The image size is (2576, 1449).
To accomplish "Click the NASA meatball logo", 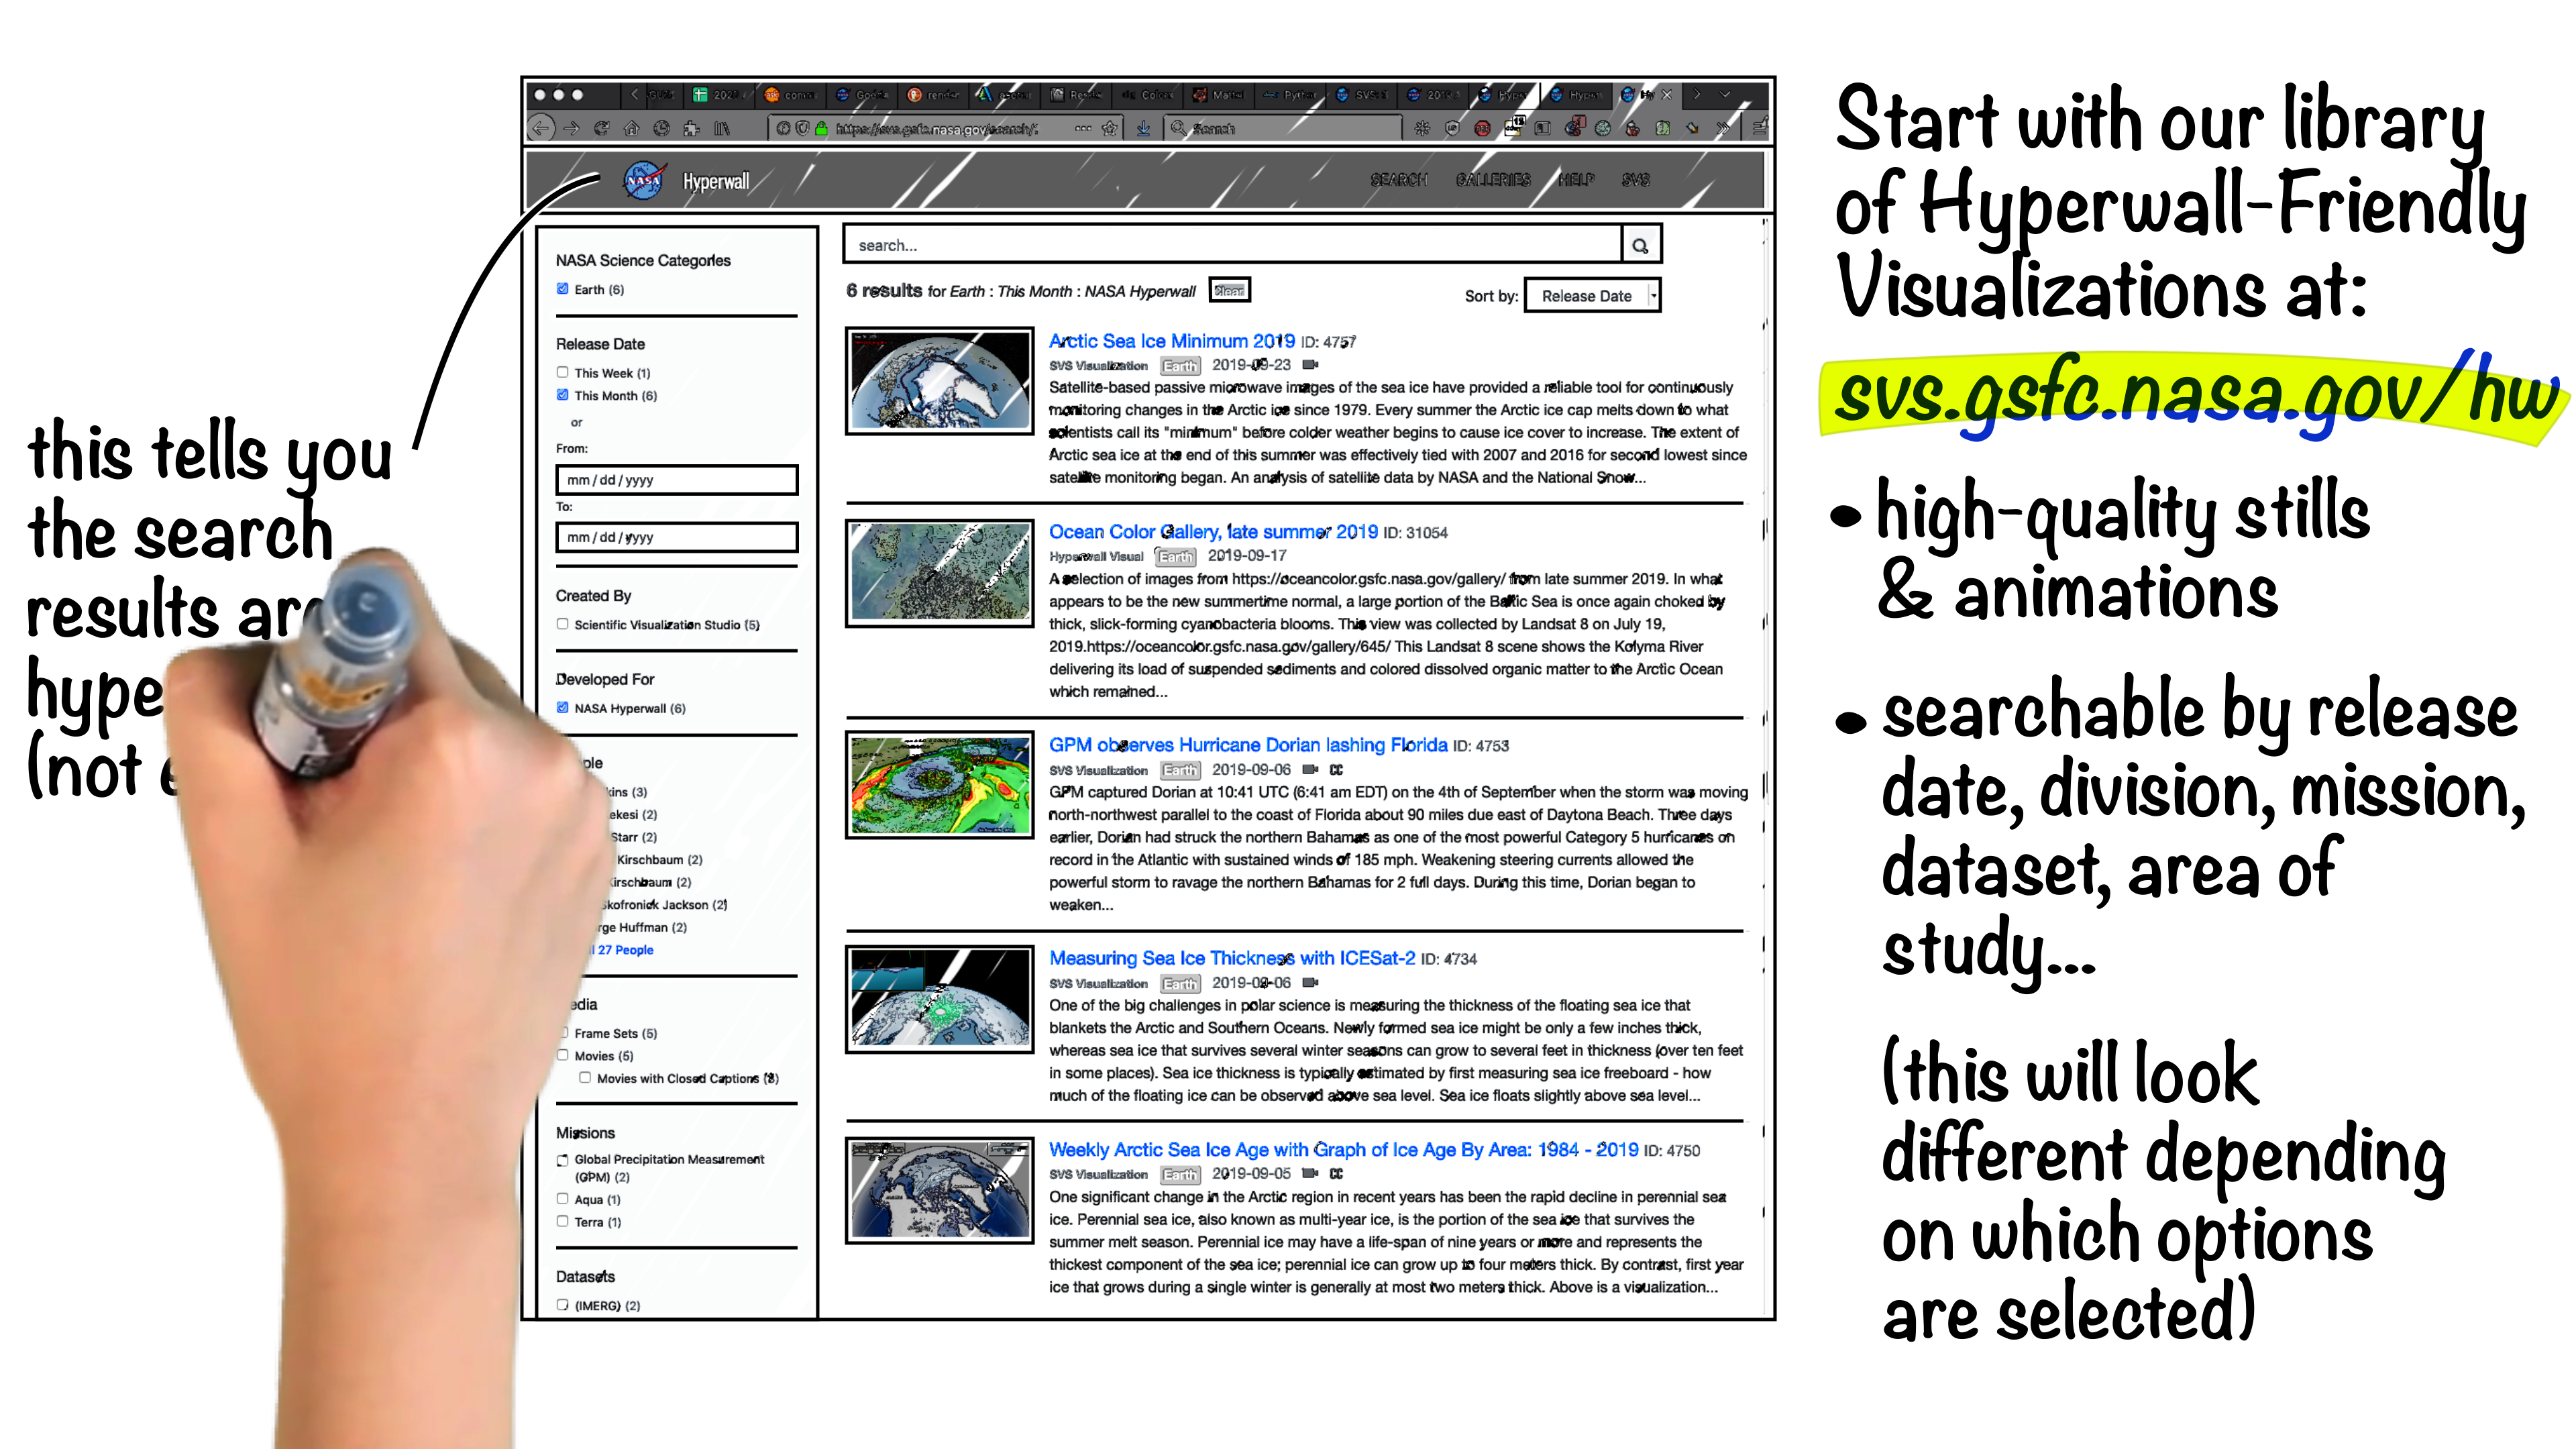I will pos(644,181).
